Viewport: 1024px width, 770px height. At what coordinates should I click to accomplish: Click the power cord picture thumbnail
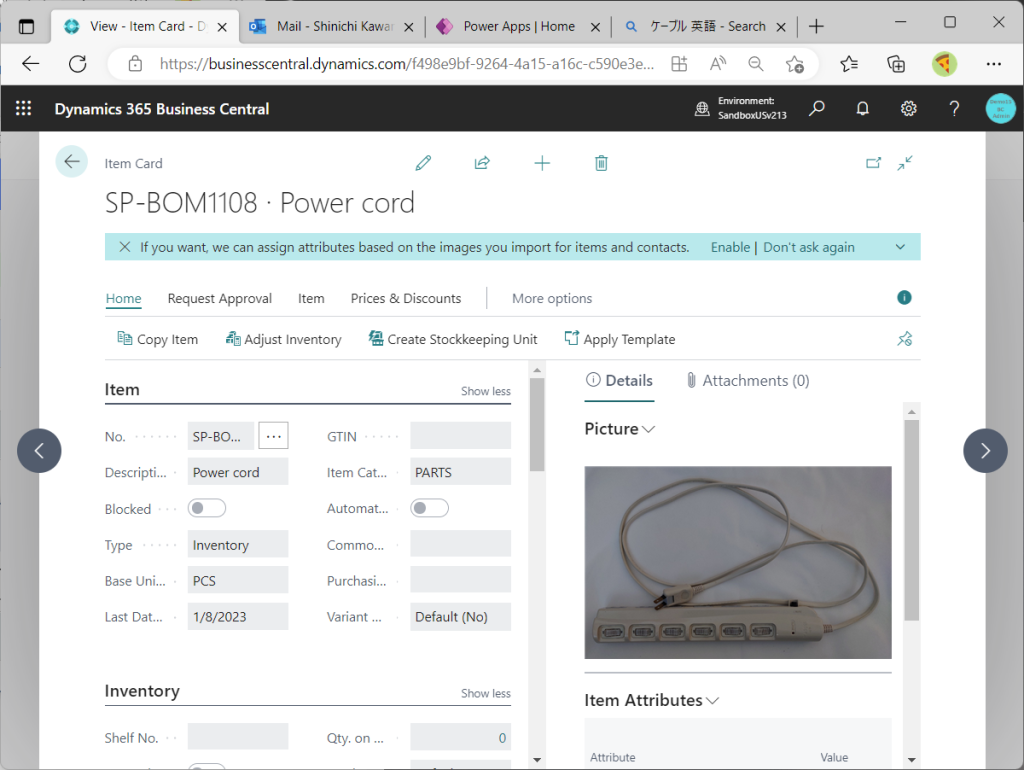coord(737,562)
